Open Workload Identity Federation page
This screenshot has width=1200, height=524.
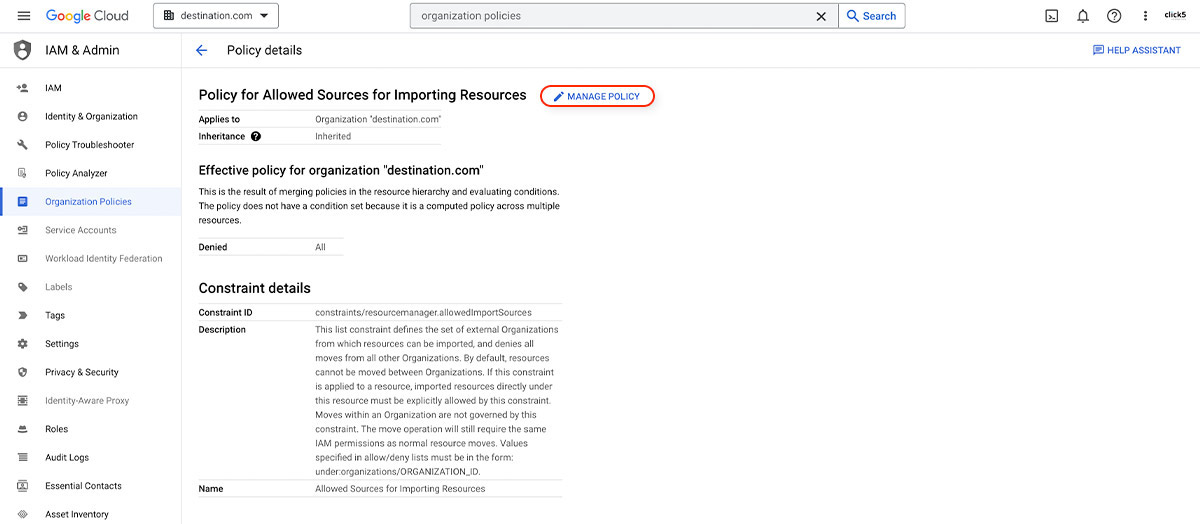click(x=90, y=258)
